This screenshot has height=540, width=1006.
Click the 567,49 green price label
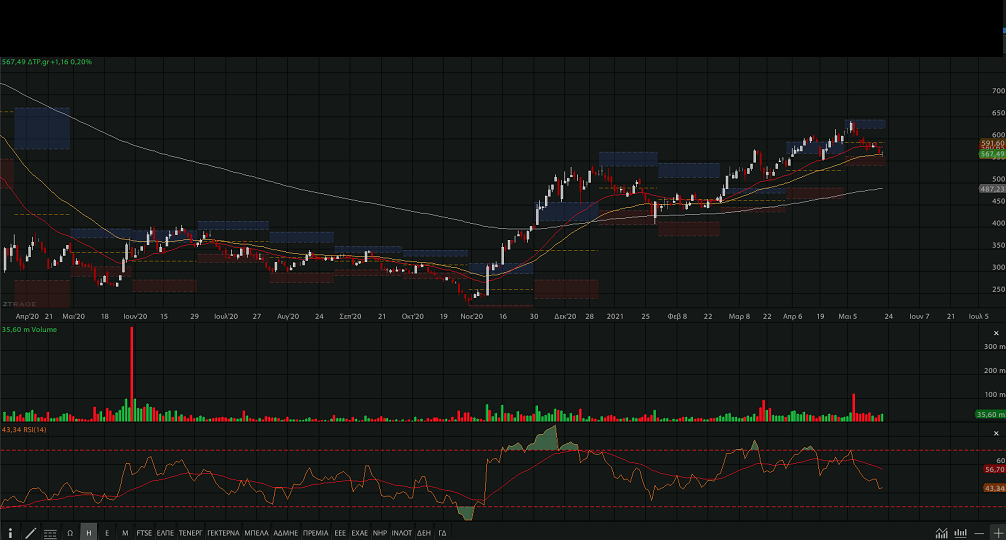(x=991, y=154)
